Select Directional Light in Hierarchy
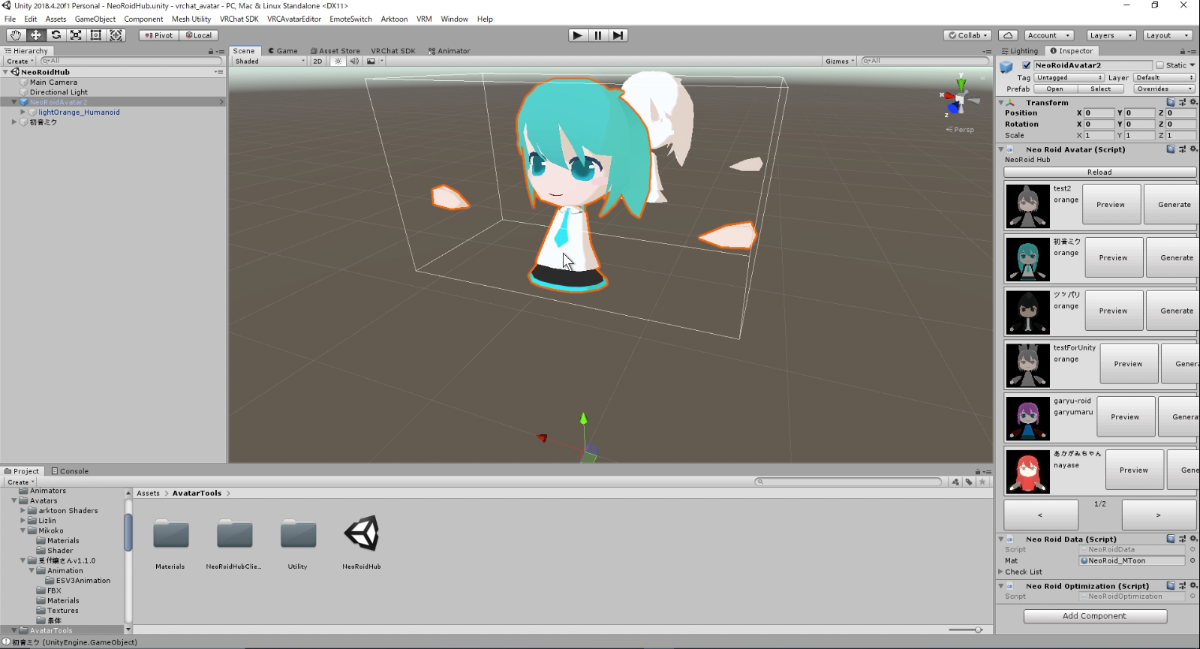1200x649 pixels. click(x=58, y=92)
